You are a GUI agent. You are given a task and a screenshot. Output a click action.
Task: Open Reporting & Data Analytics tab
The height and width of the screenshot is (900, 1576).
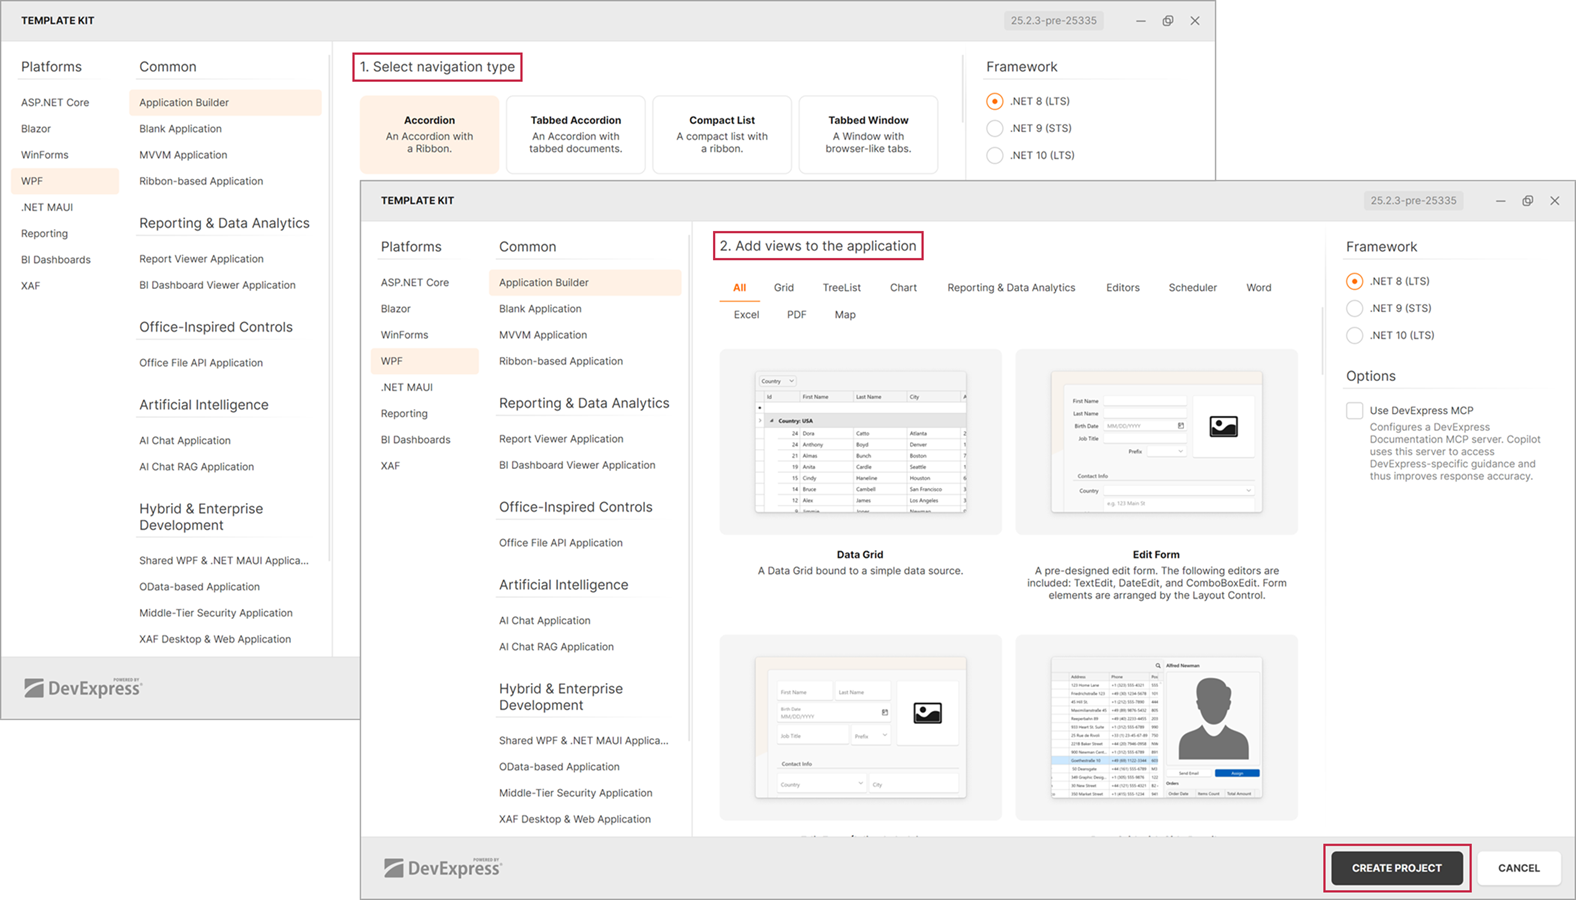coord(1011,288)
